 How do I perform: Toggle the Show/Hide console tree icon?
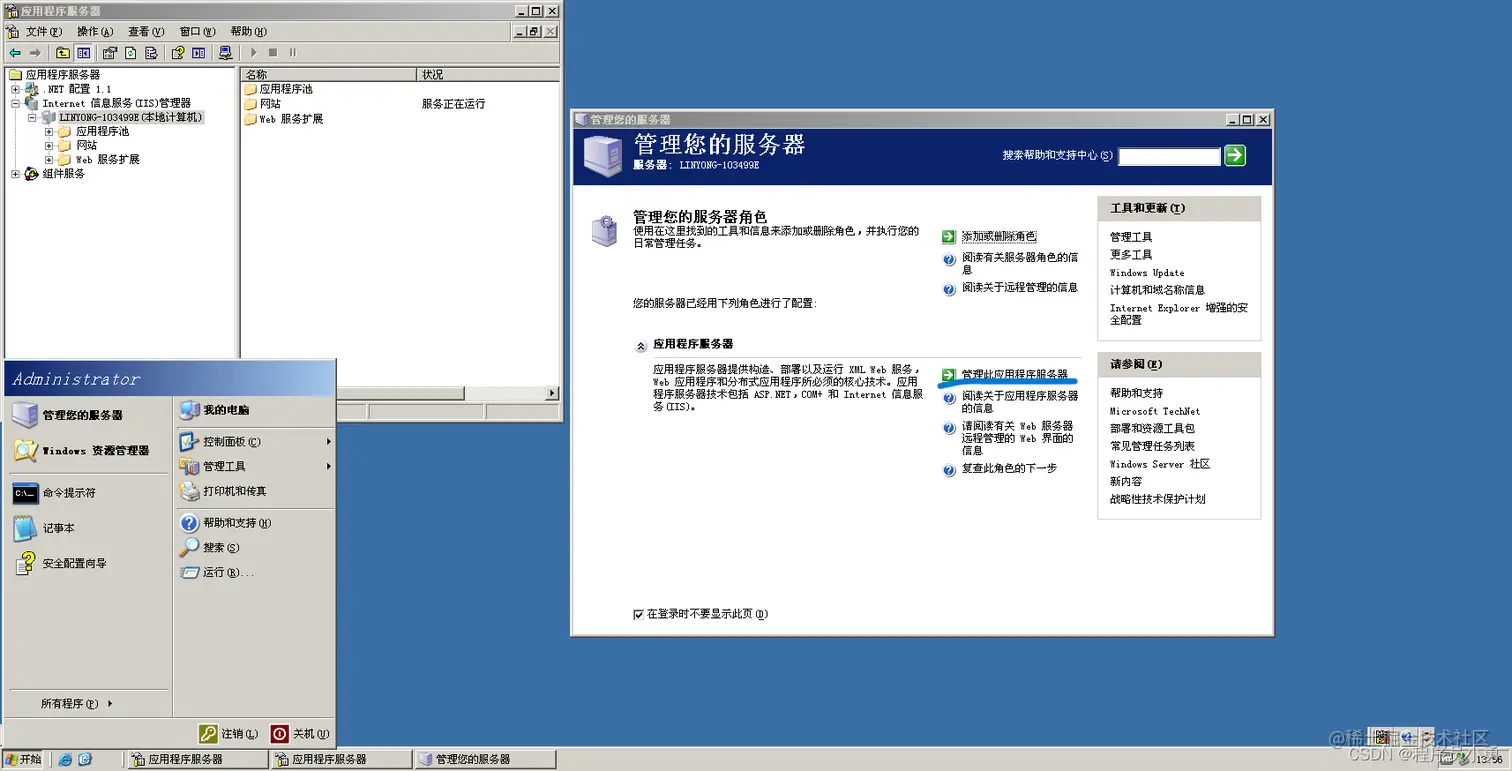[x=84, y=53]
